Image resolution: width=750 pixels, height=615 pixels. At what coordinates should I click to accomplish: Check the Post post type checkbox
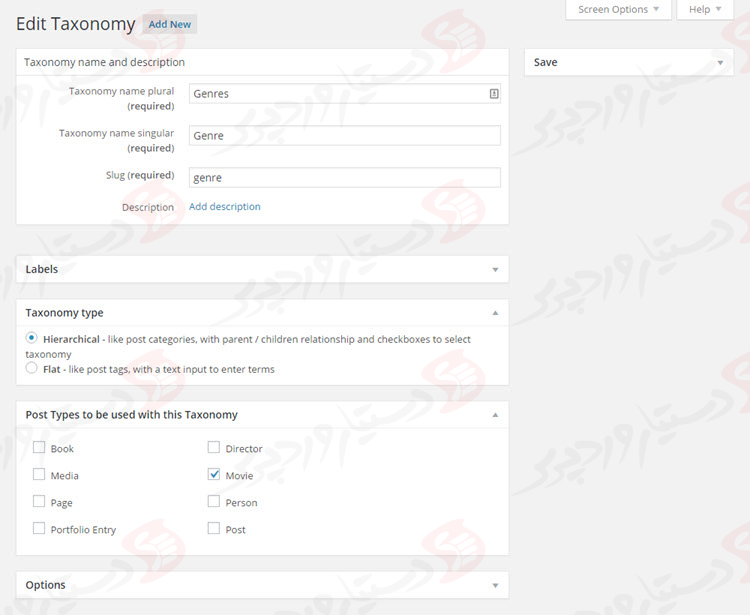(214, 528)
